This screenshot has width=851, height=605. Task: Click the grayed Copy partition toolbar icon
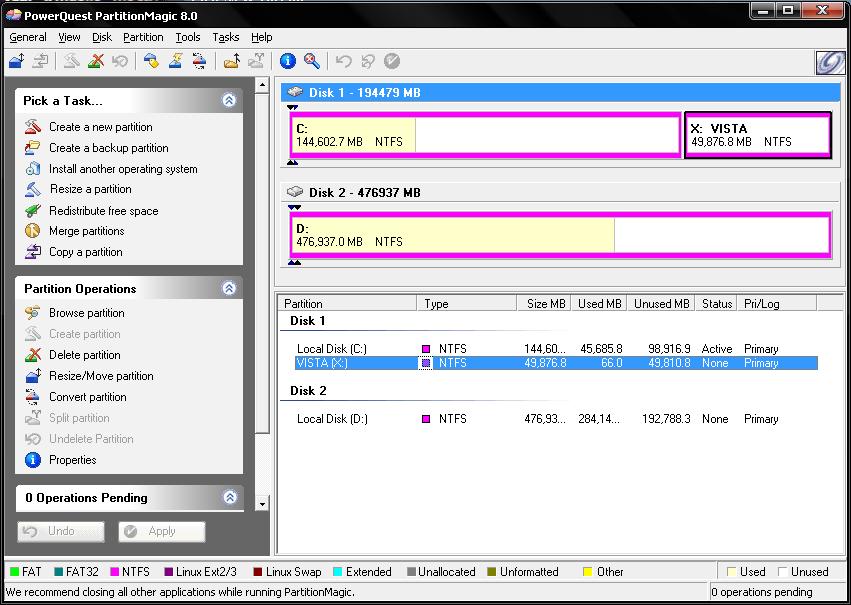40,61
